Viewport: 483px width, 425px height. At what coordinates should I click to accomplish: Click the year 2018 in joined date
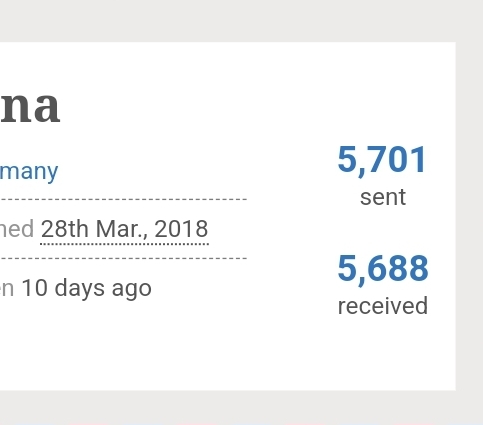pos(181,229)
